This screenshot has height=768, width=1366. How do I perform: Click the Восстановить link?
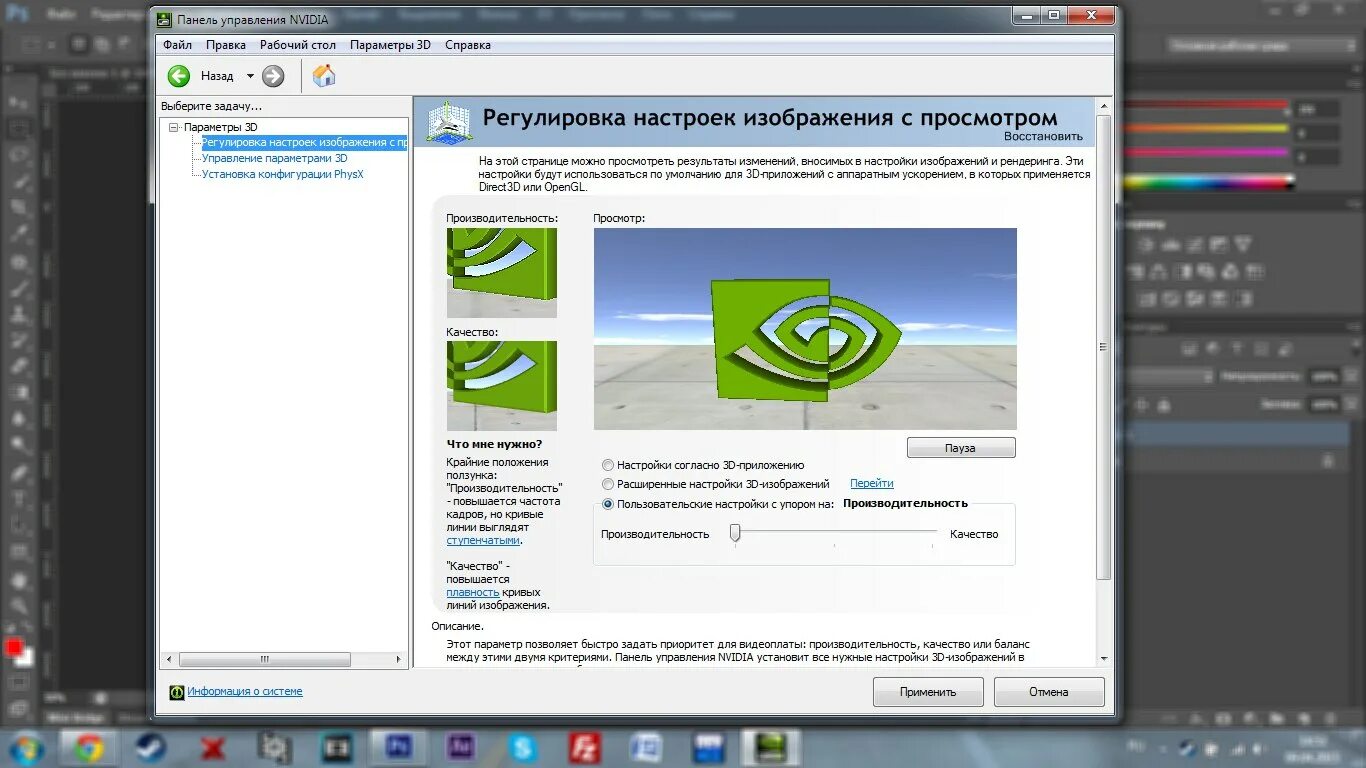(1044, 136)
